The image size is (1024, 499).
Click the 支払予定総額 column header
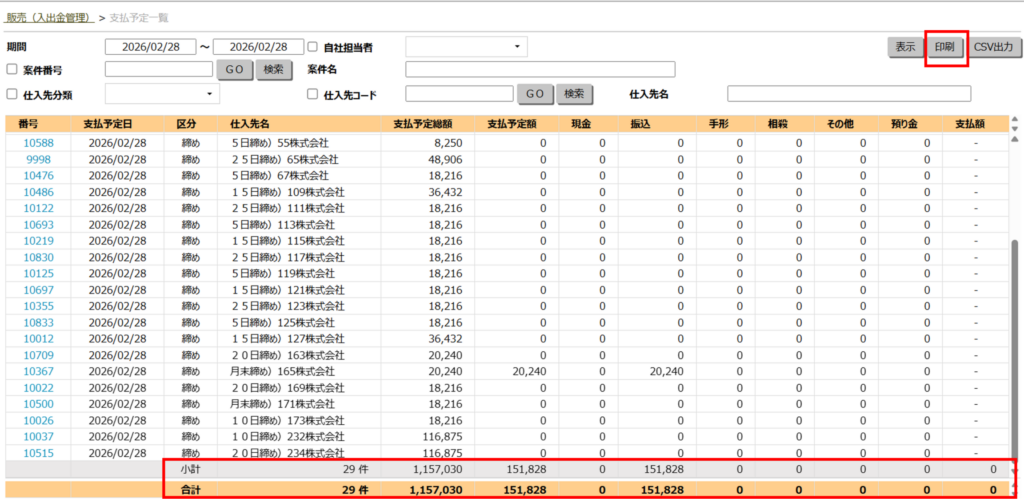(x=427, y=124)
